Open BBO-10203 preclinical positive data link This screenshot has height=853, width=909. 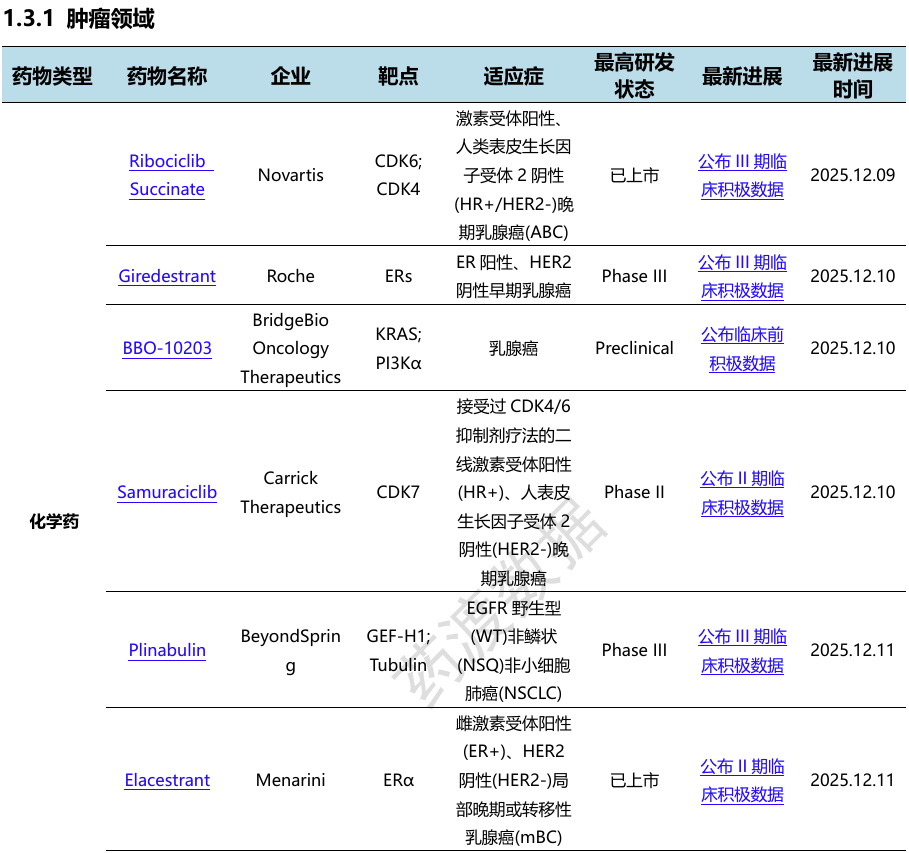pos(742,349)
